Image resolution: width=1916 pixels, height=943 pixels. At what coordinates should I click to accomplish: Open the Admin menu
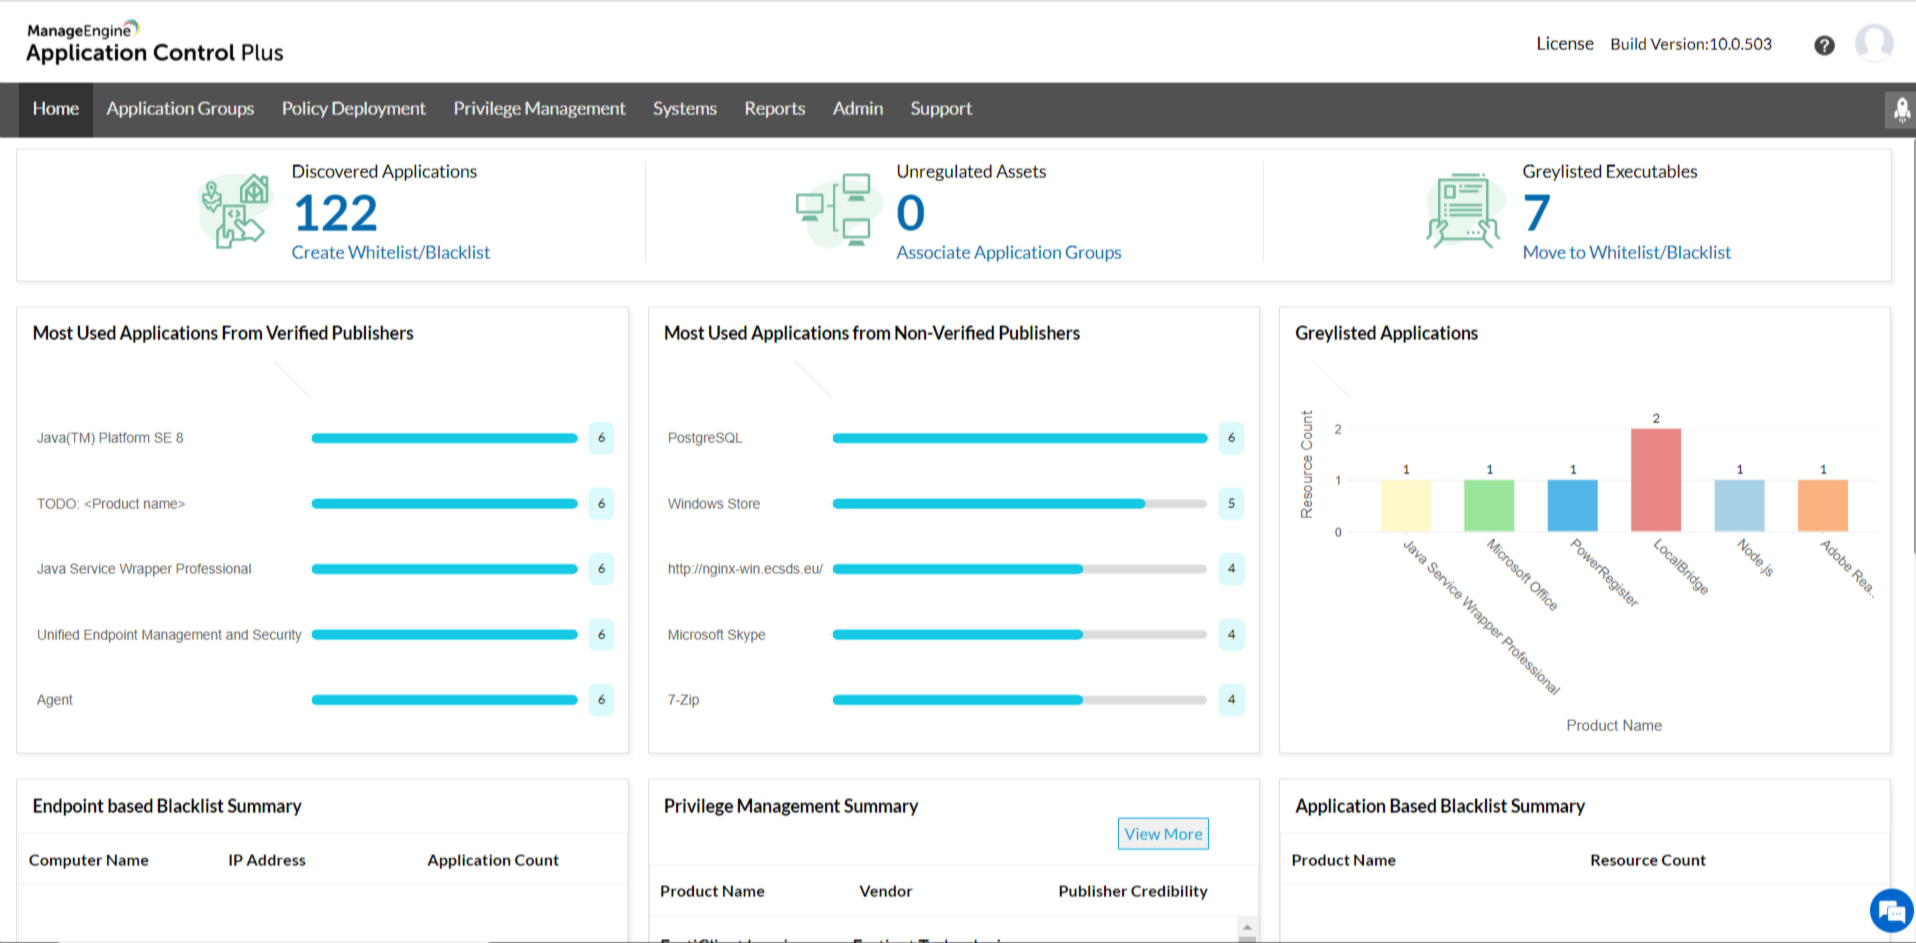tap(858, 109)
